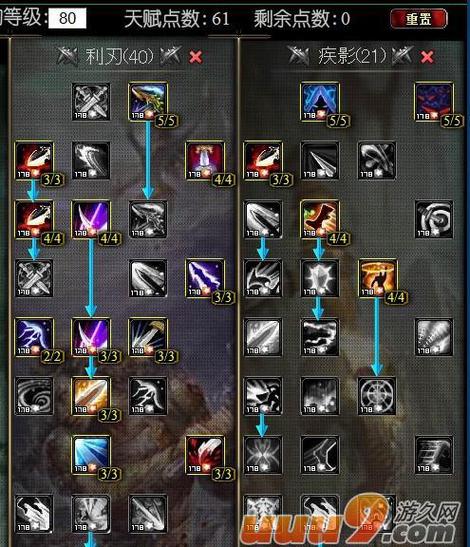Click the purple lightning 3/3 talent icon
Screen dimensions: 470x547
pos(205,278)
